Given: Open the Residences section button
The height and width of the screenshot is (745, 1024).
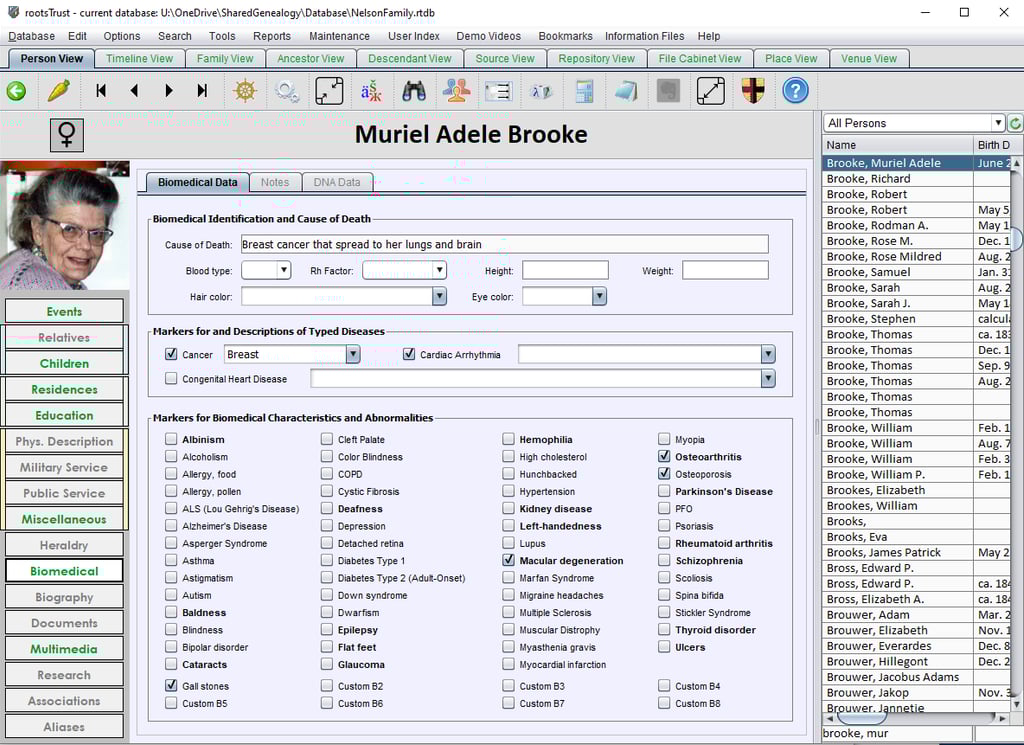Looking at the screenshot, I should [x=64, y=389].
